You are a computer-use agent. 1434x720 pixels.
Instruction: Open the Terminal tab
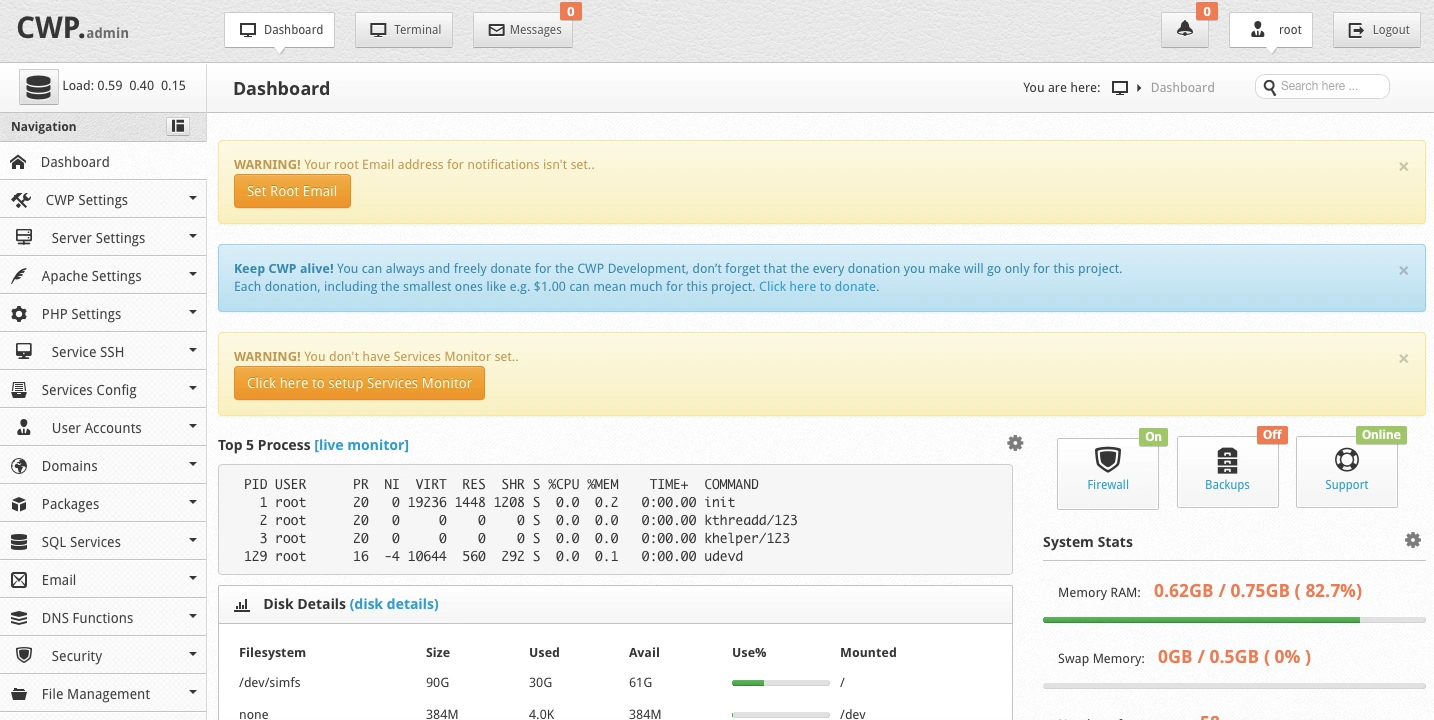405,30
